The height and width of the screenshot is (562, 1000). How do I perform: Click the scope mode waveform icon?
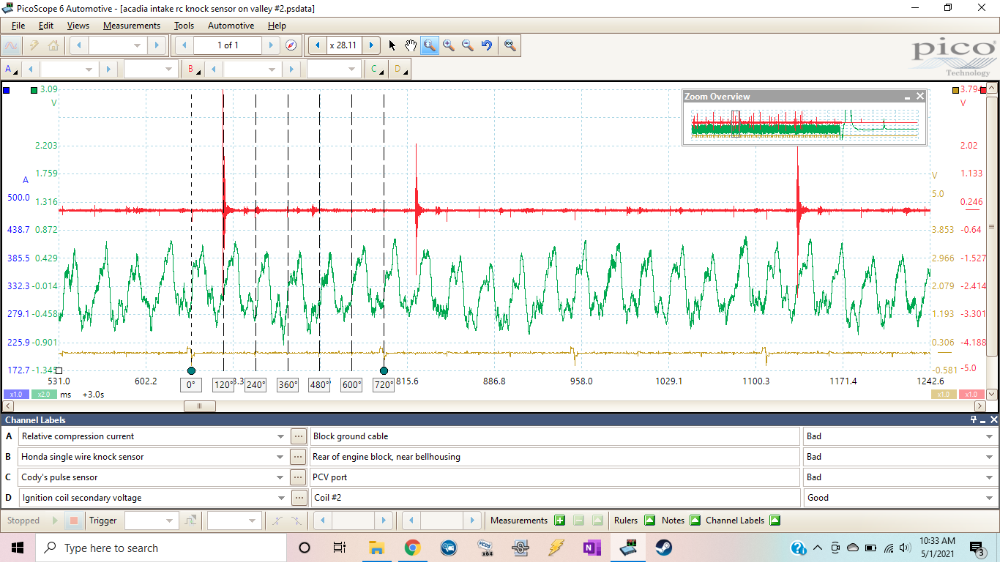11,45
